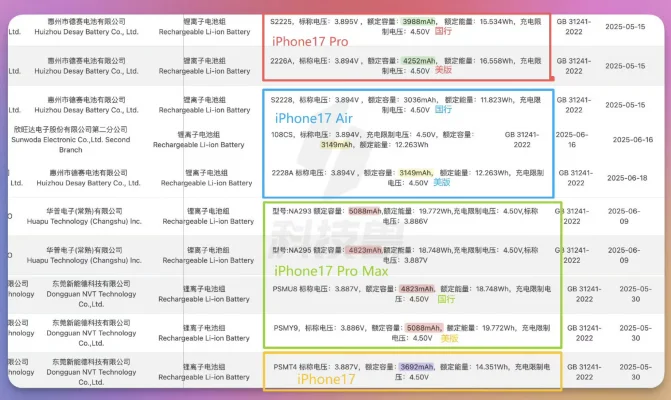Select the PSMY9 model code
This screenshot has height=400, width=671.
click(285, 328)
